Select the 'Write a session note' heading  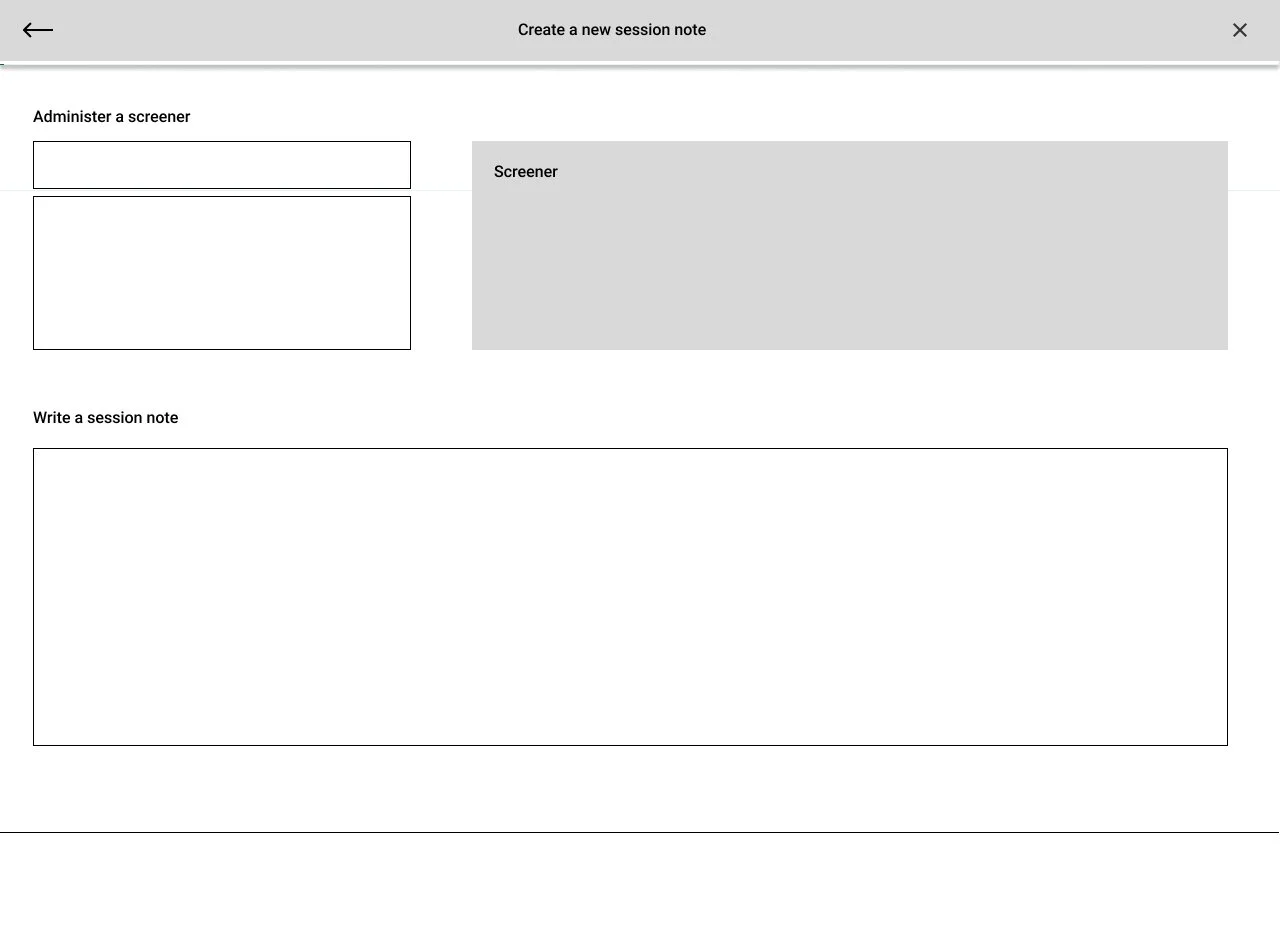coord(106,418)
